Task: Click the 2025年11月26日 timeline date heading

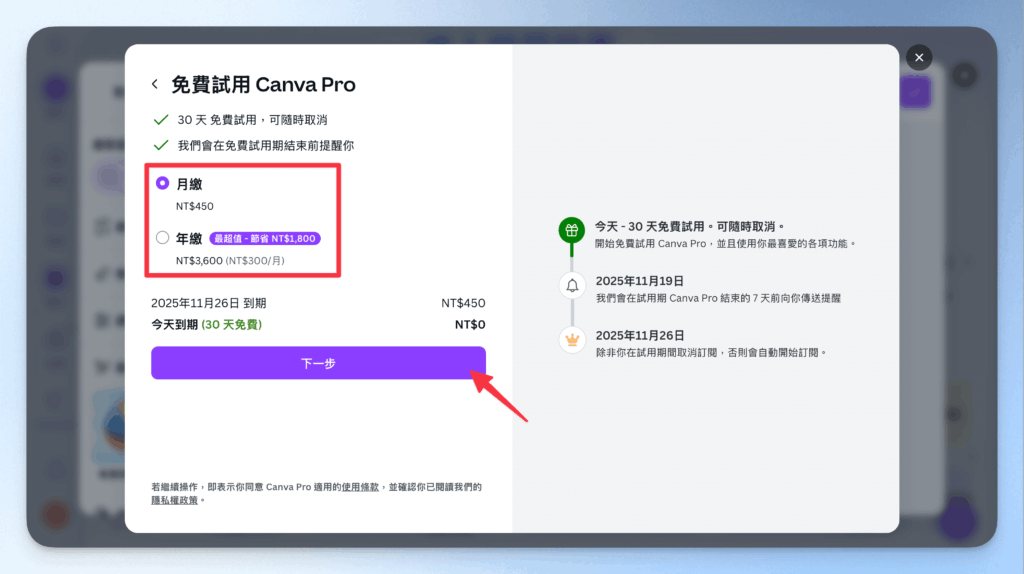Action: [x=640, y=335]
